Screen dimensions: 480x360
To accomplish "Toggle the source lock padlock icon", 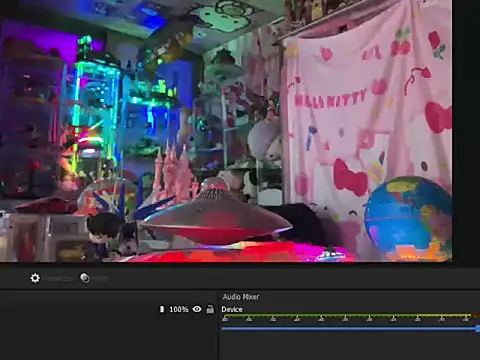I will pyautogui.click(x=210, y=309).
